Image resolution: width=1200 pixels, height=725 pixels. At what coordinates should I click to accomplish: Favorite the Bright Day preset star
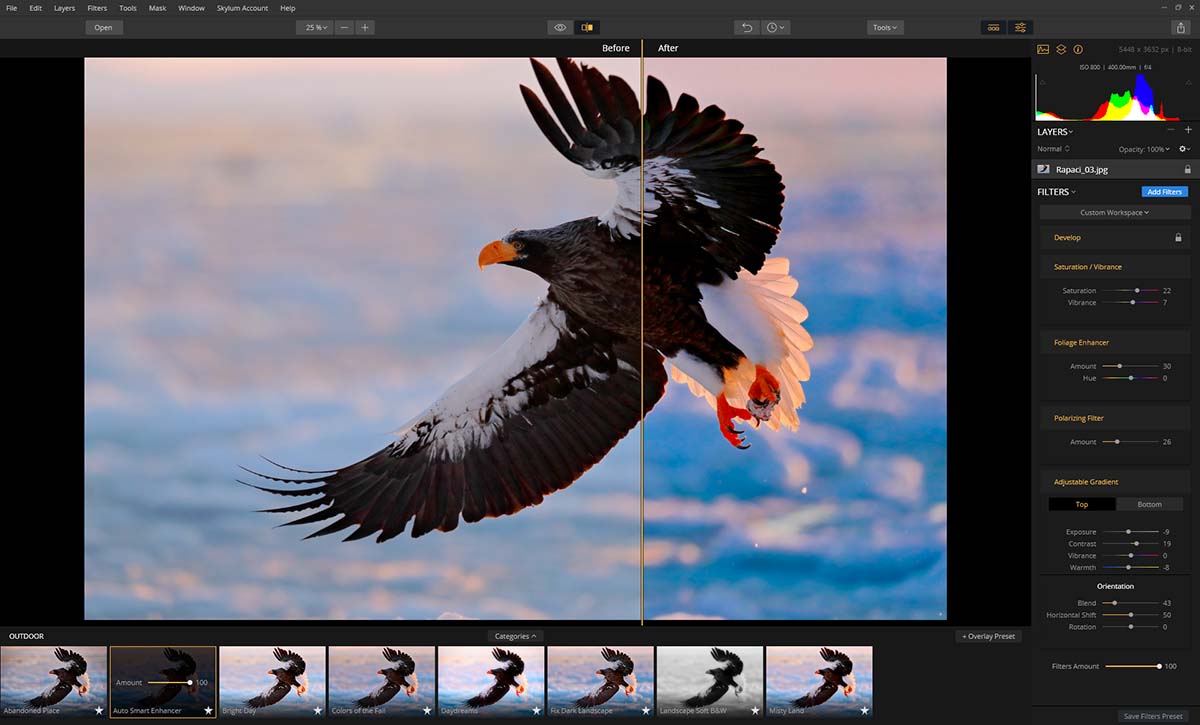click(x=317, y=710)
